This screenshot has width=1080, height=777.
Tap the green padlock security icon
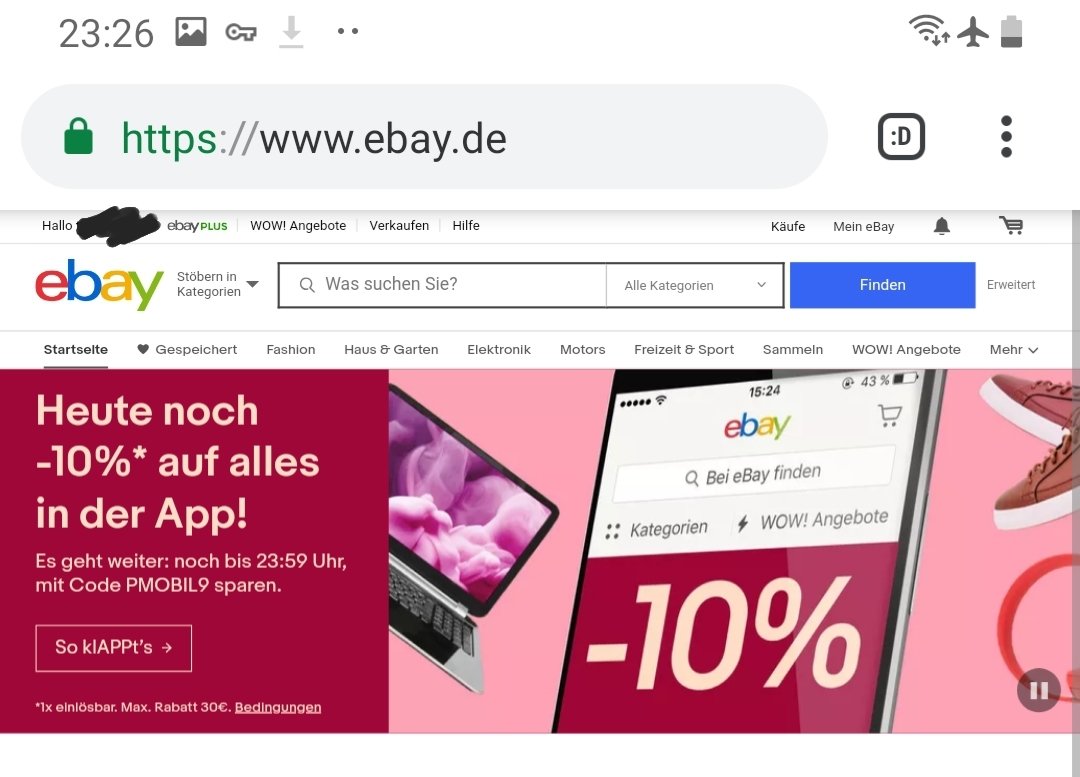click(79, 136)
